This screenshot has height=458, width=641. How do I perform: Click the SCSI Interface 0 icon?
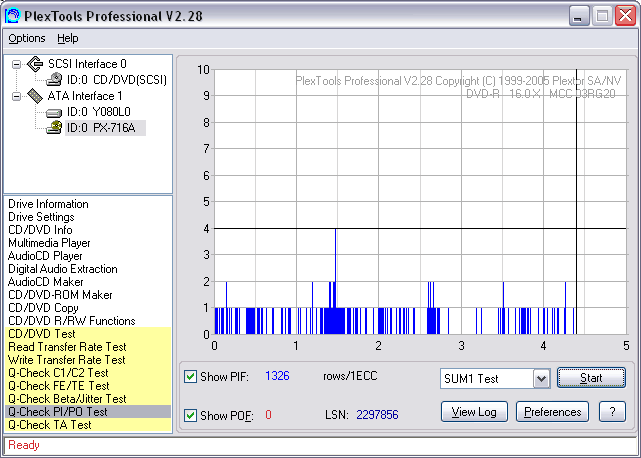35,64
